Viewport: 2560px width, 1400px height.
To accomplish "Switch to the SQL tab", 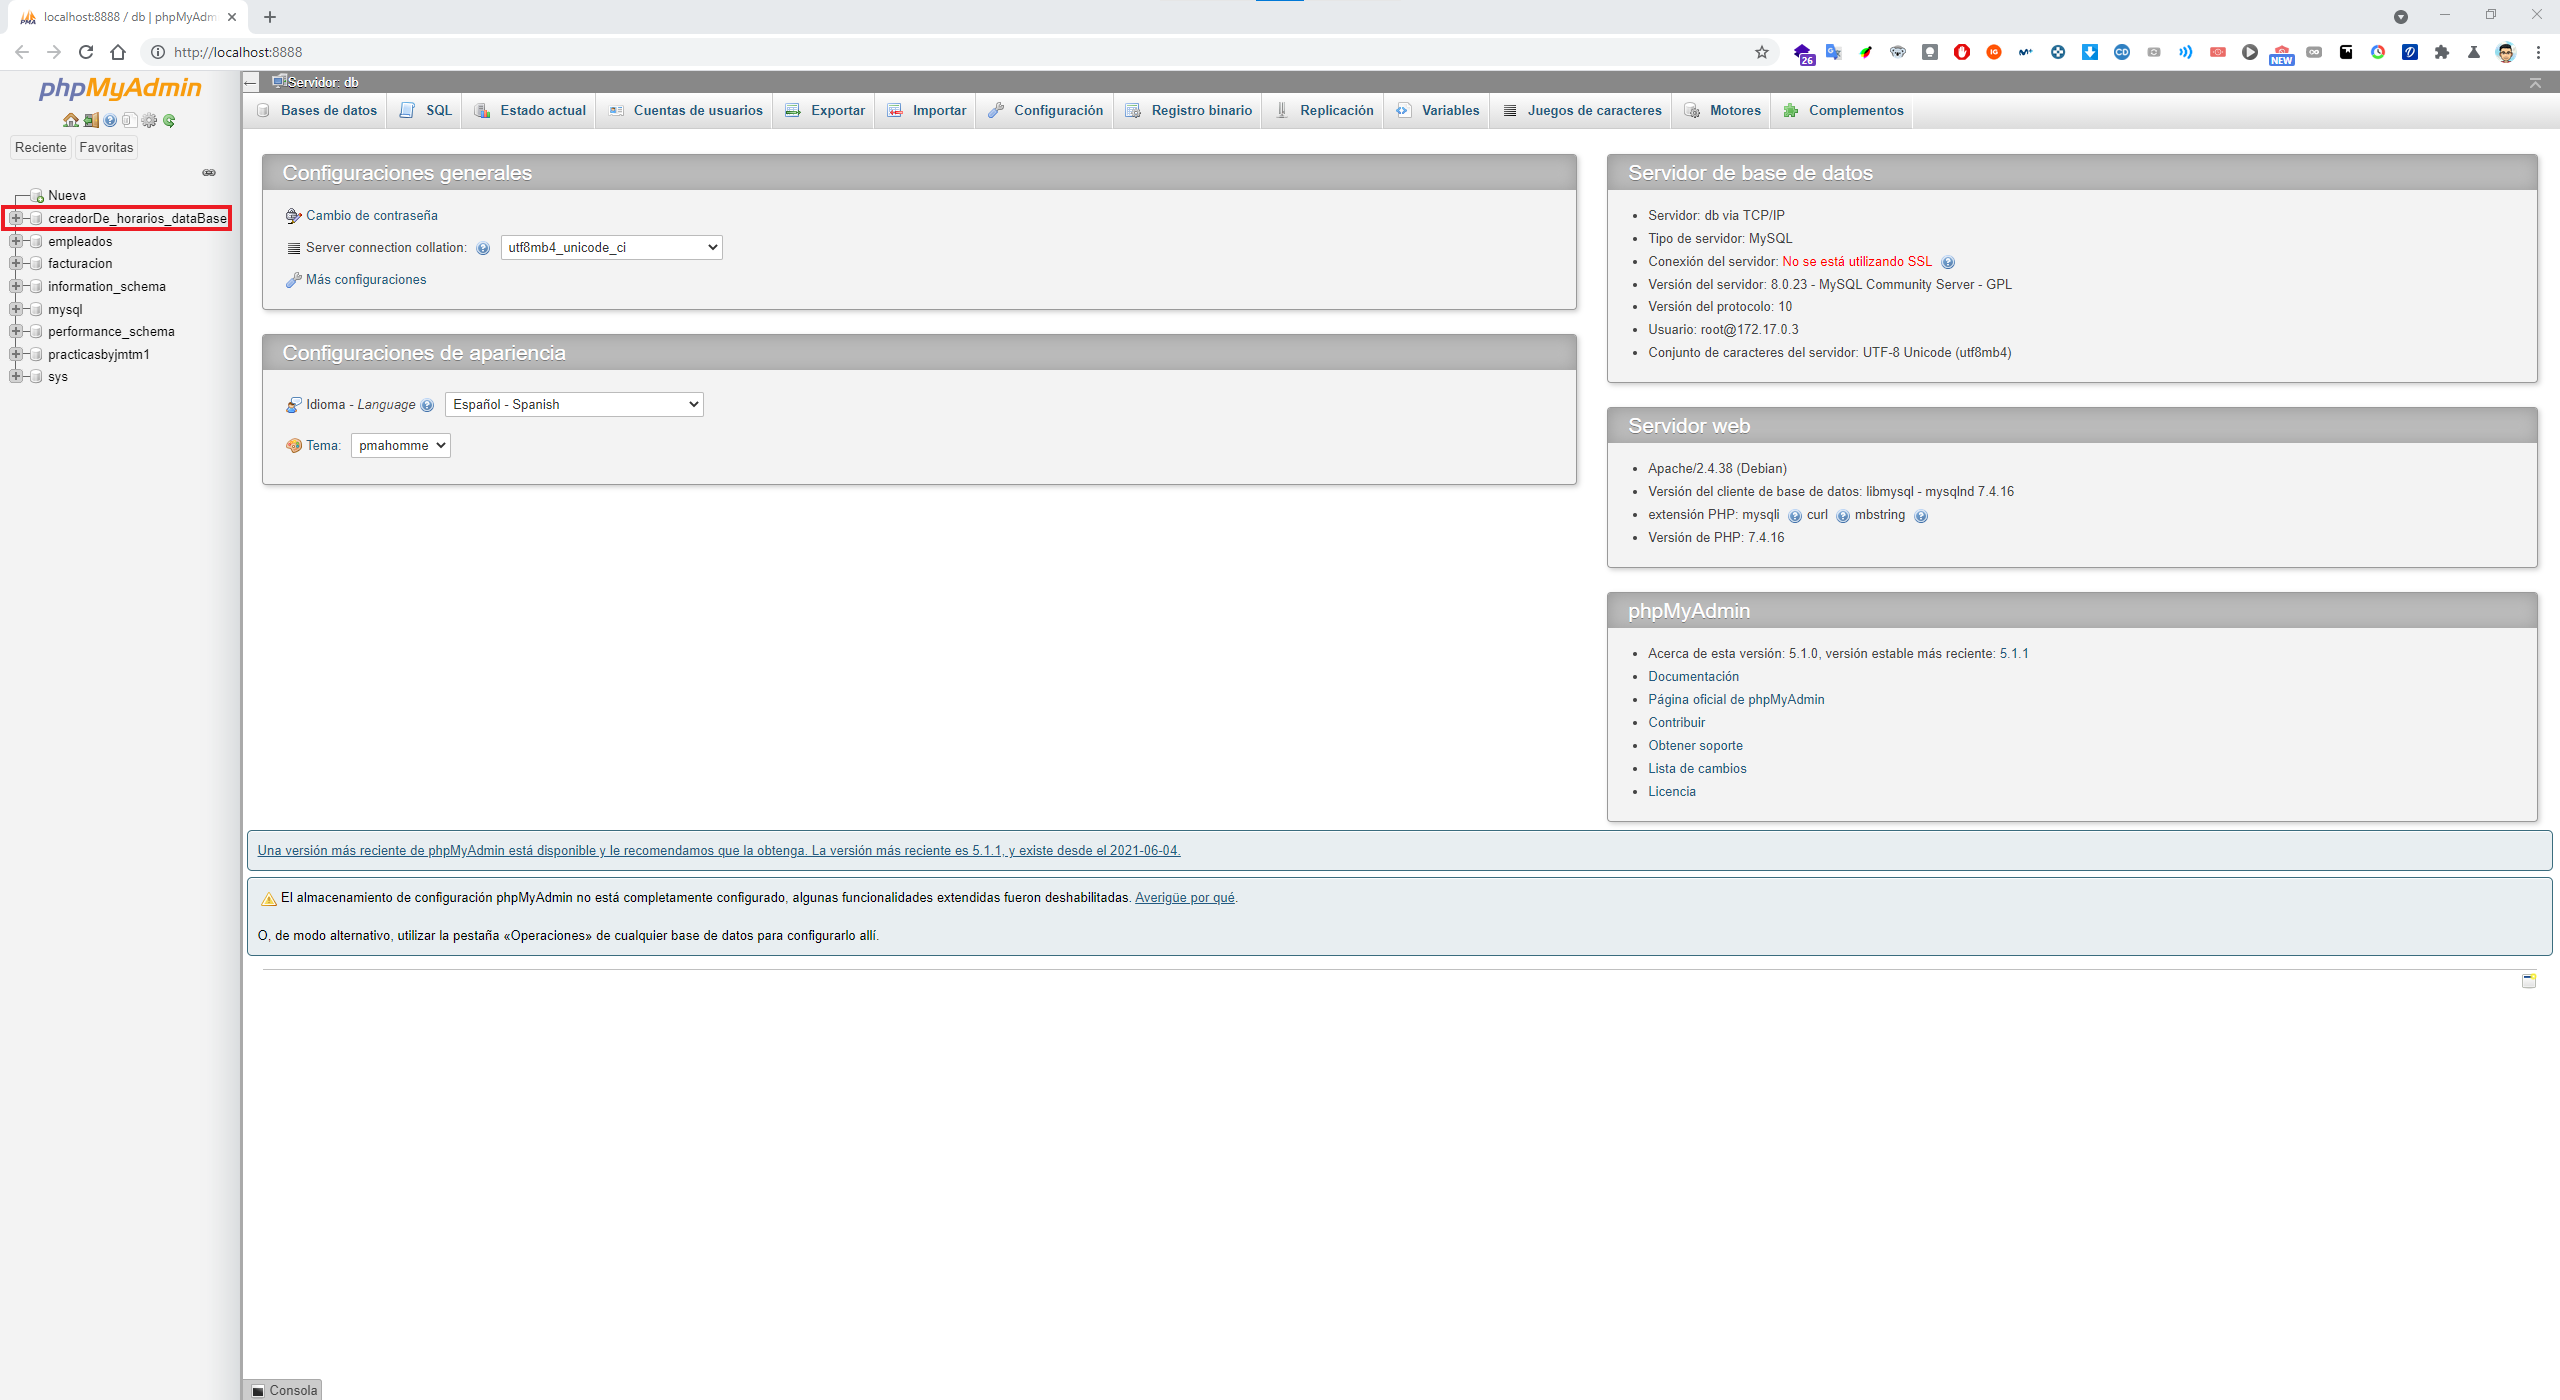I will [x=427, y=110].
